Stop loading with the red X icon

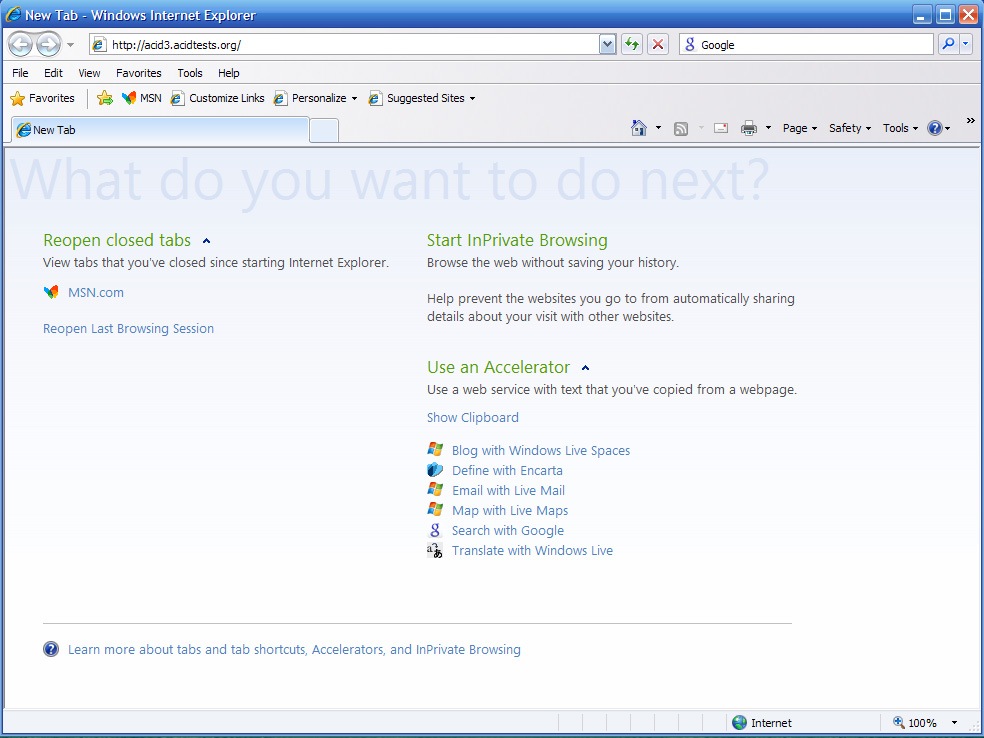(658, 45)
